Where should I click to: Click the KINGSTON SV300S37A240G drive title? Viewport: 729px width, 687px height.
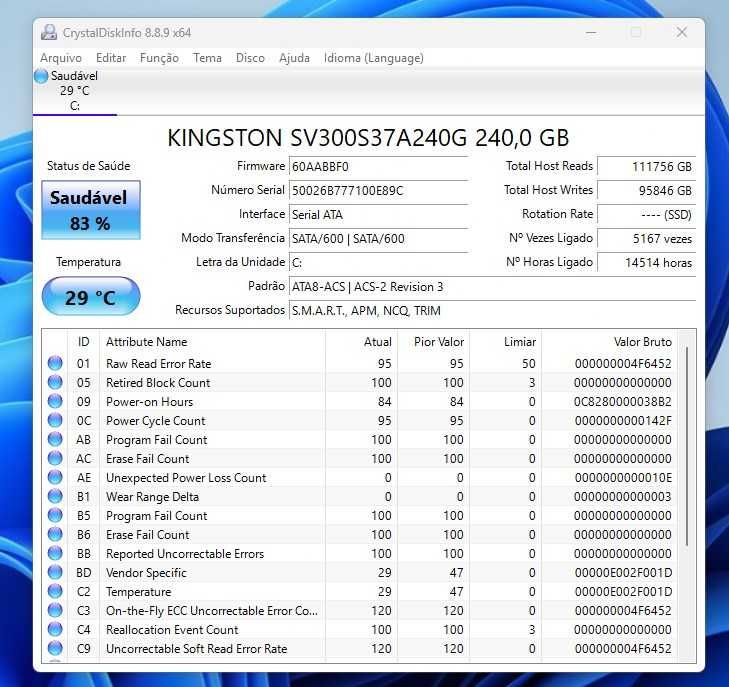click(368, 138)
